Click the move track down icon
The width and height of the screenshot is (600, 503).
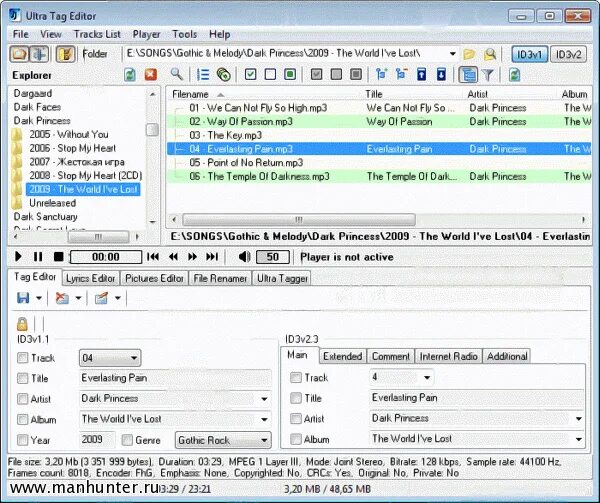[441, 74]
